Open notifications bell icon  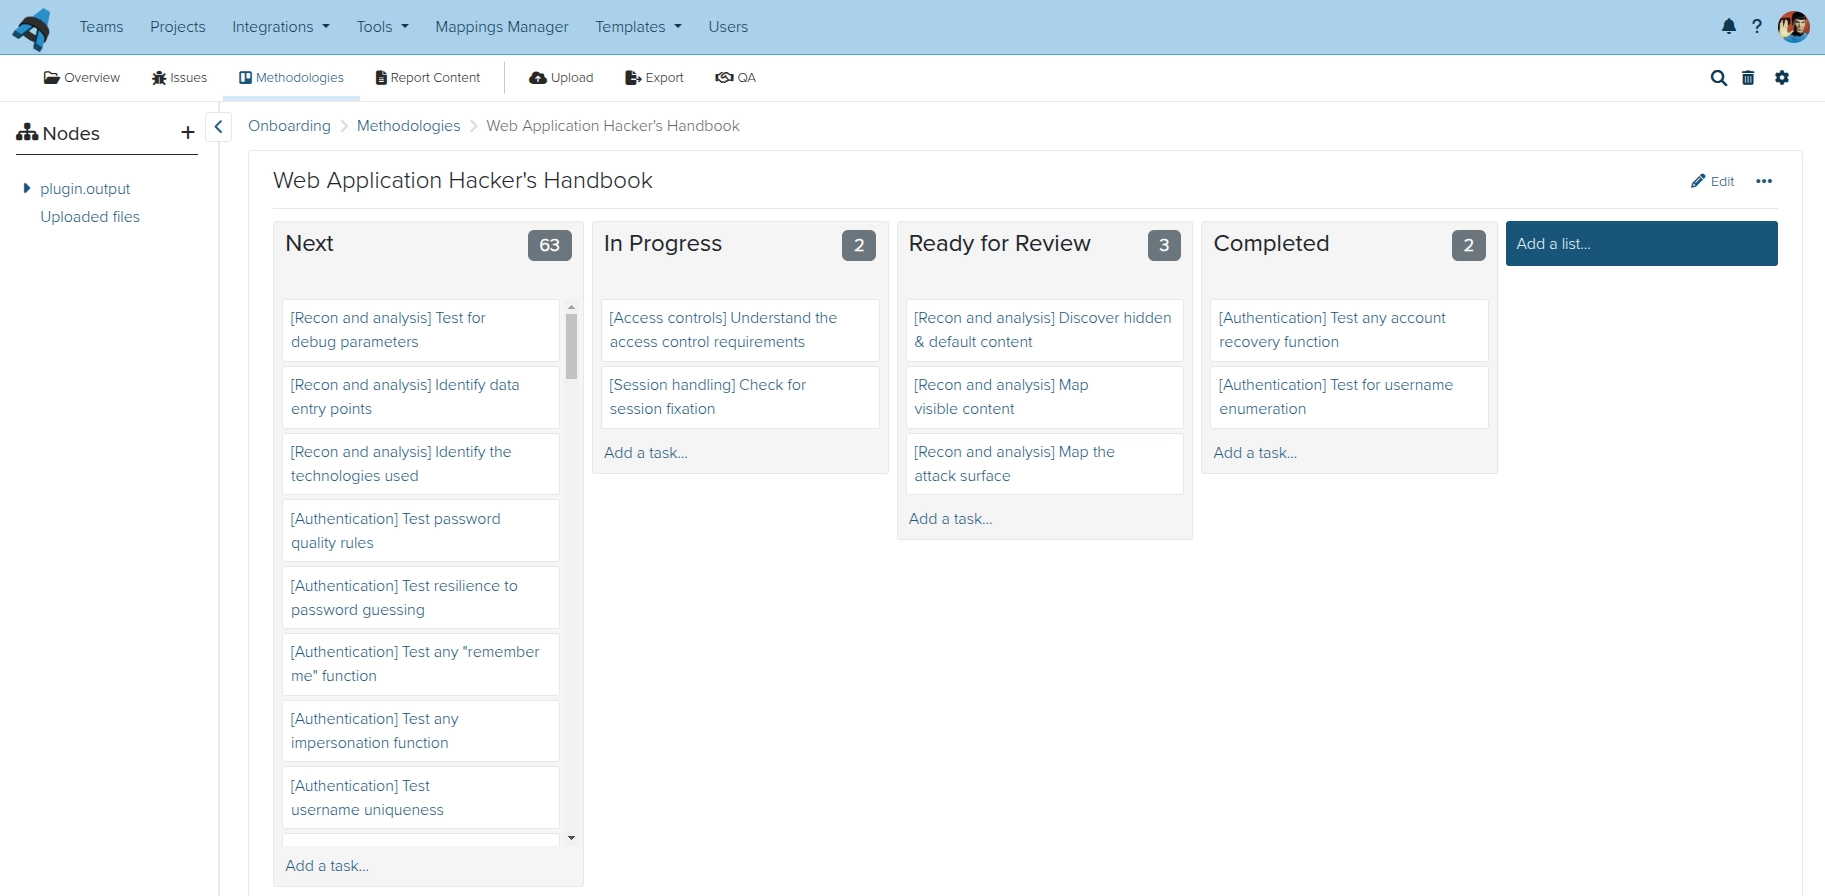tap(1729, 27)
